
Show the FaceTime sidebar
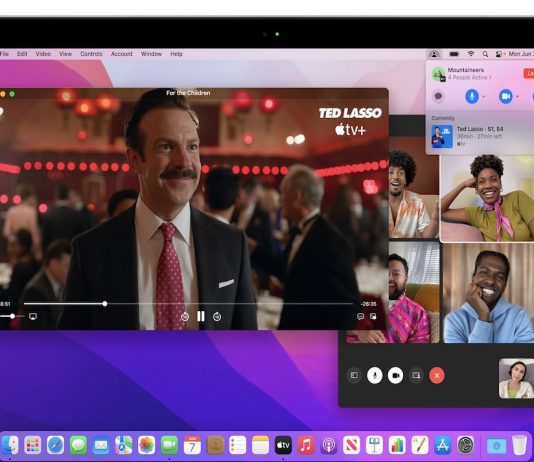(354, 375)
